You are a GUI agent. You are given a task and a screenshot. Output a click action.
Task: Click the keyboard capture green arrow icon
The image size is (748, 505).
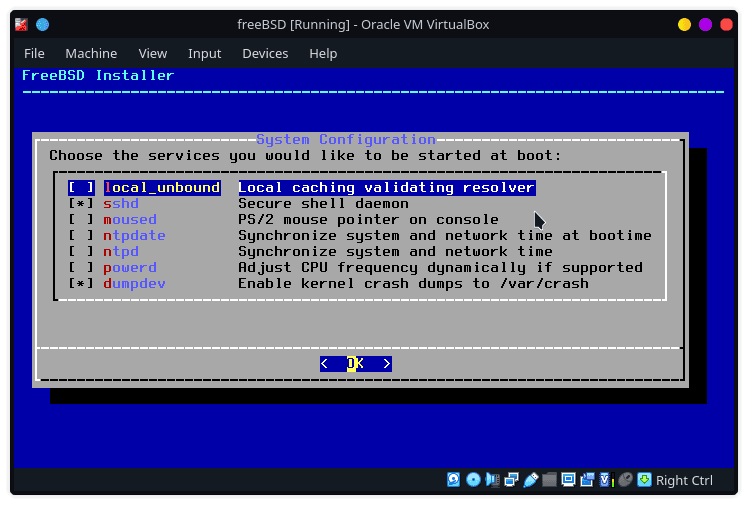click(644, 480)
